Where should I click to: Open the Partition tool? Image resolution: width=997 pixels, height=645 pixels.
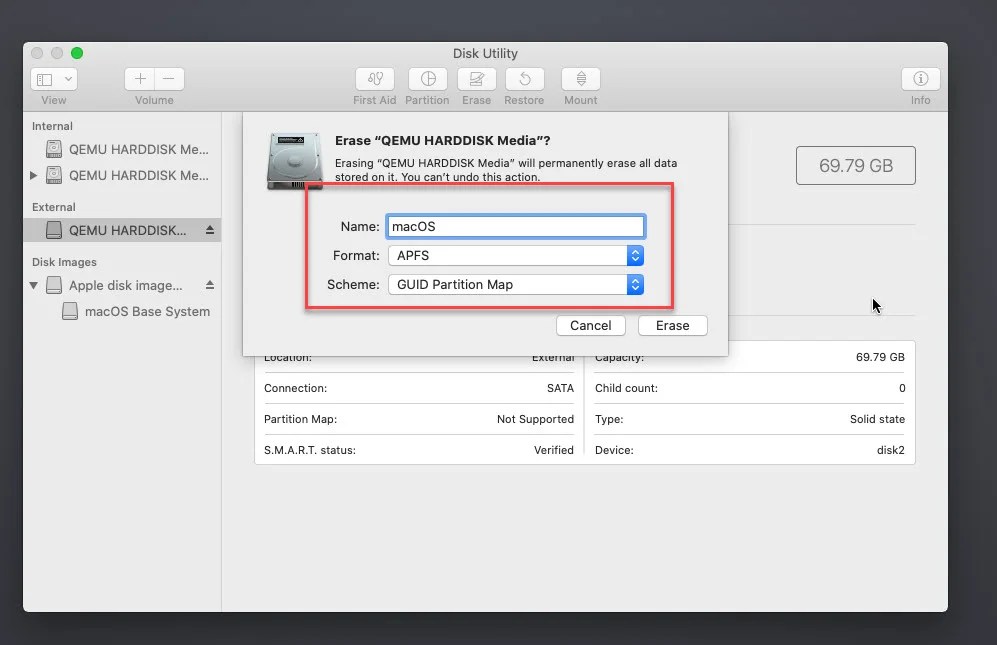tap(427, 82)
